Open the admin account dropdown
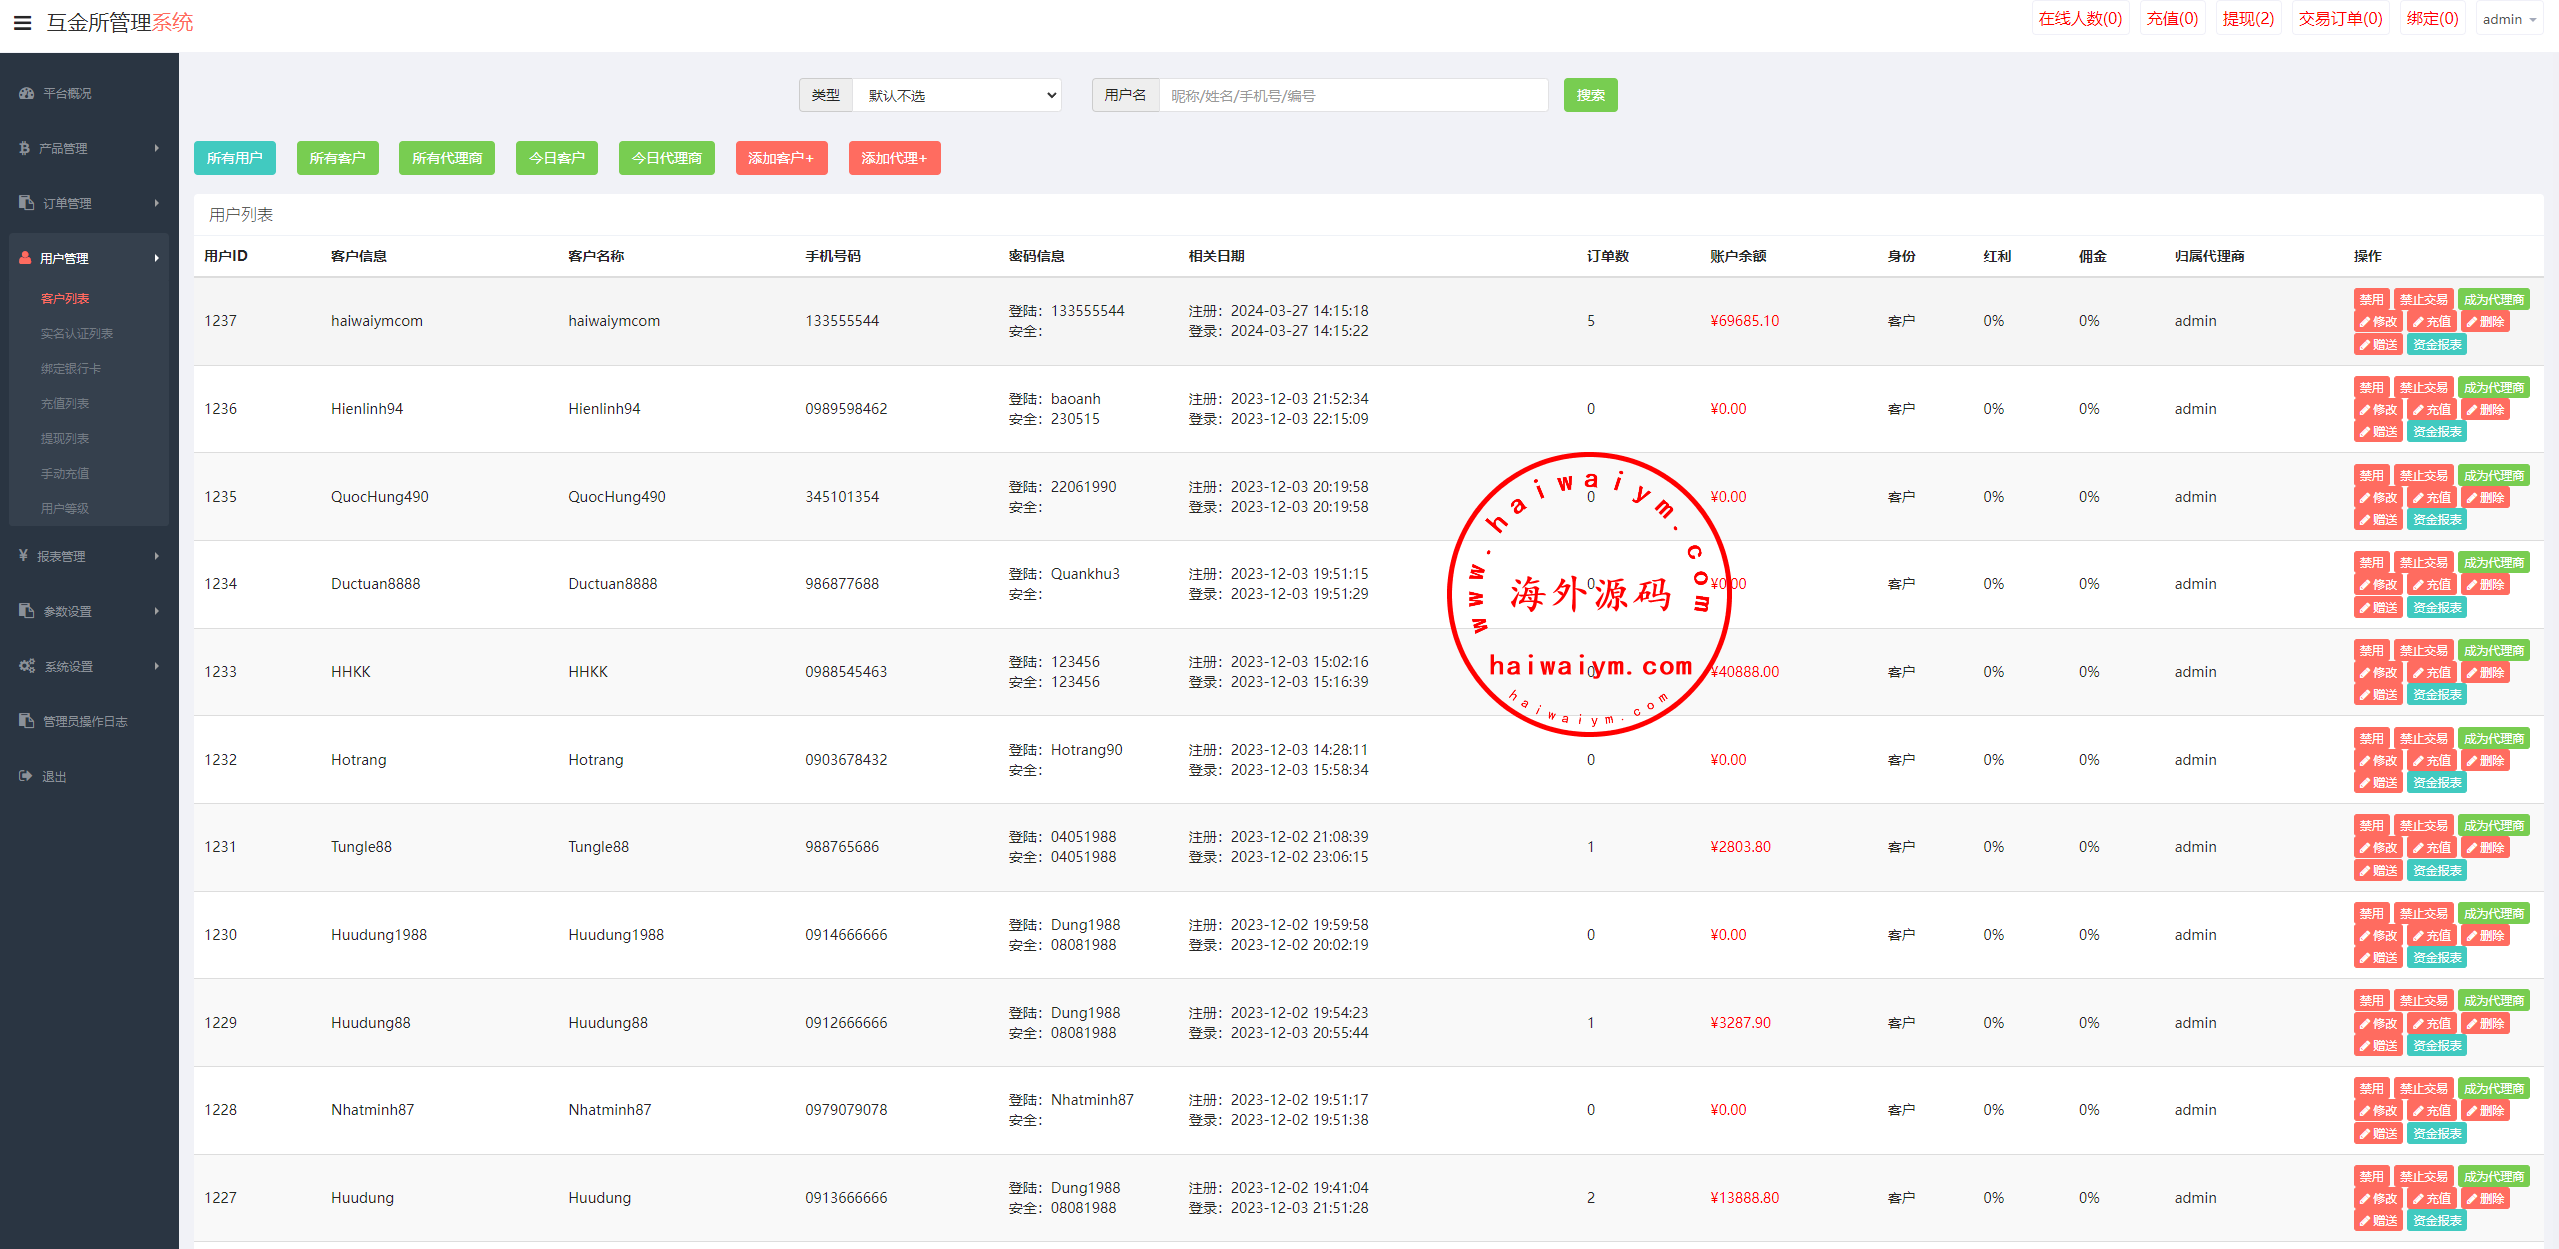Screen dimensions: 2559x1249 coord(2509,19)
